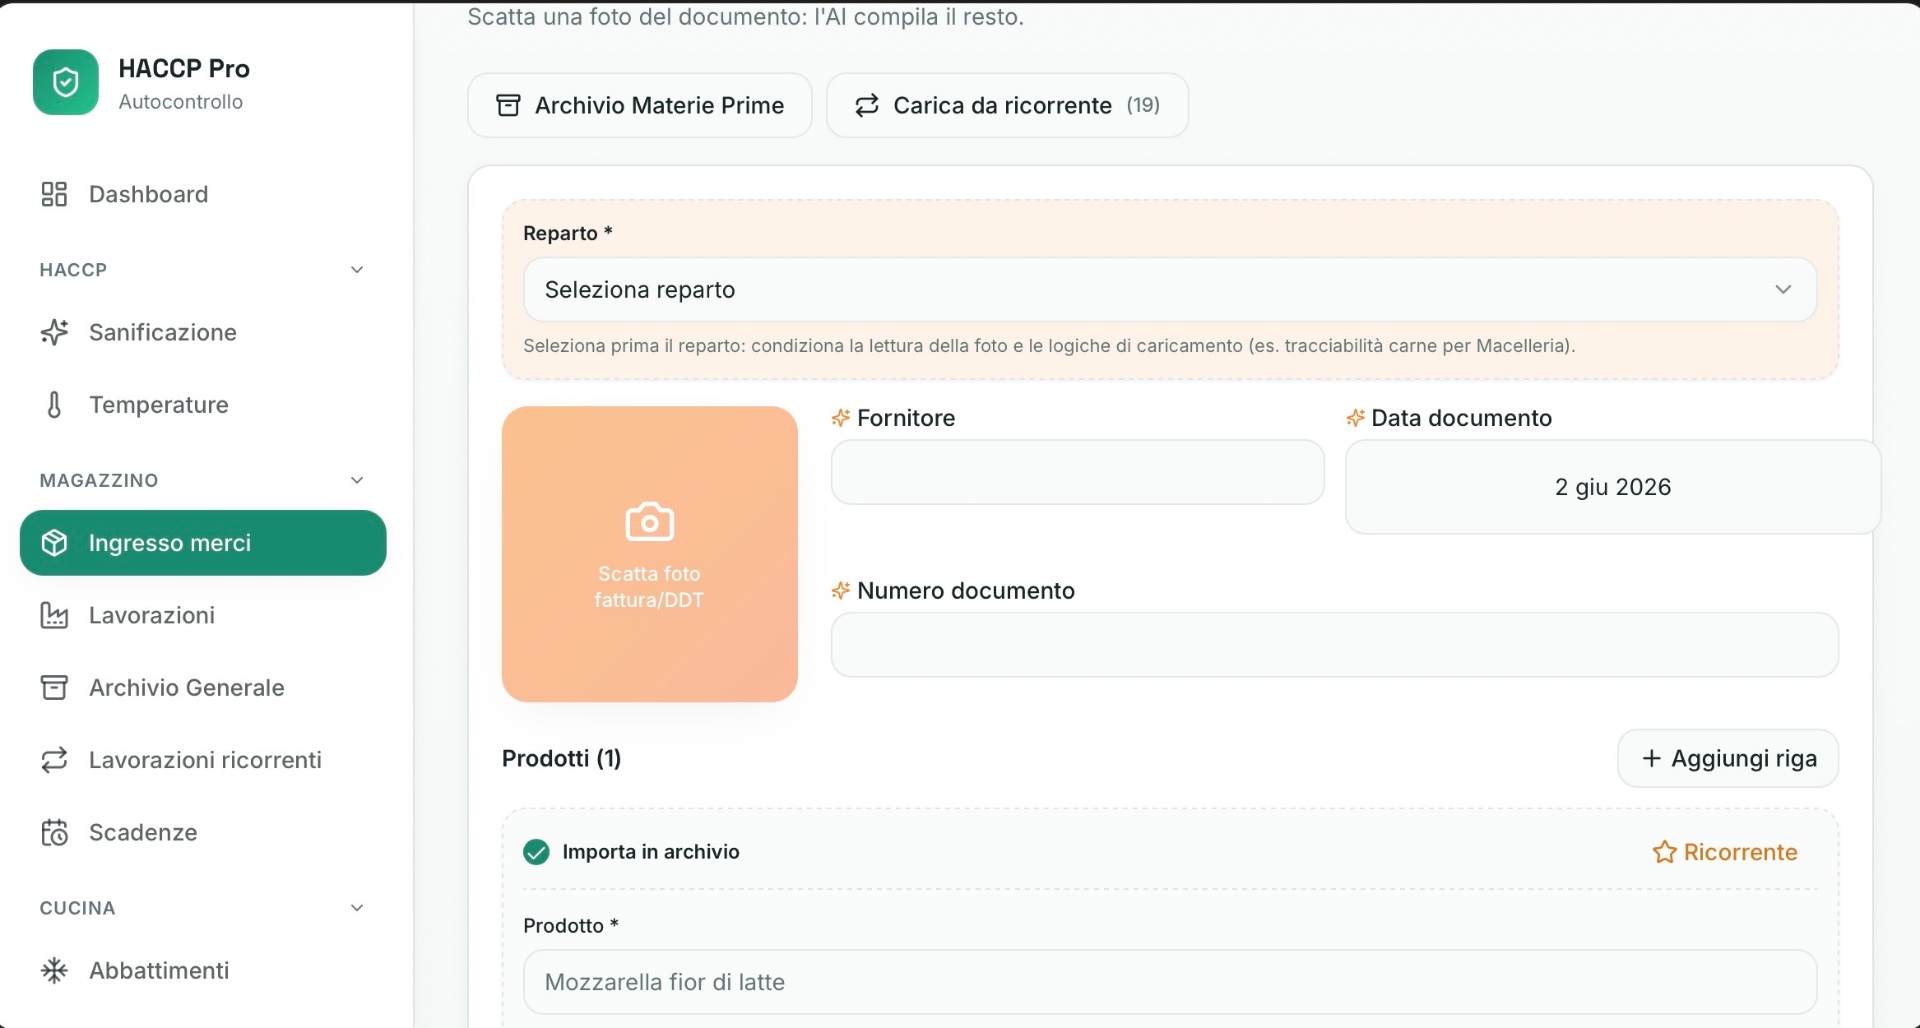
Task: Click the Lavorazioni factory icon
Action: [x=54, y=615]
